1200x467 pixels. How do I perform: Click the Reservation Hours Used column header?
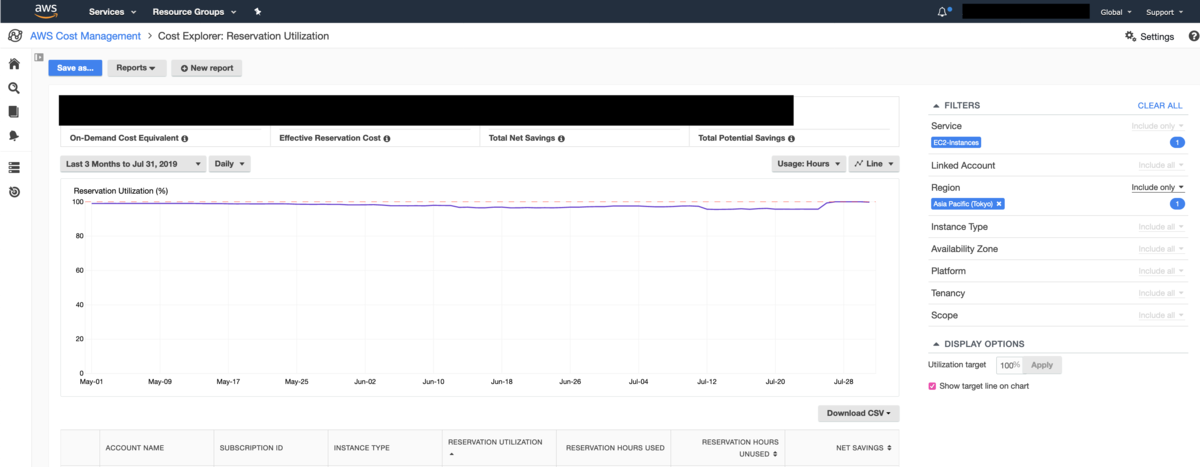click(615, 448)
